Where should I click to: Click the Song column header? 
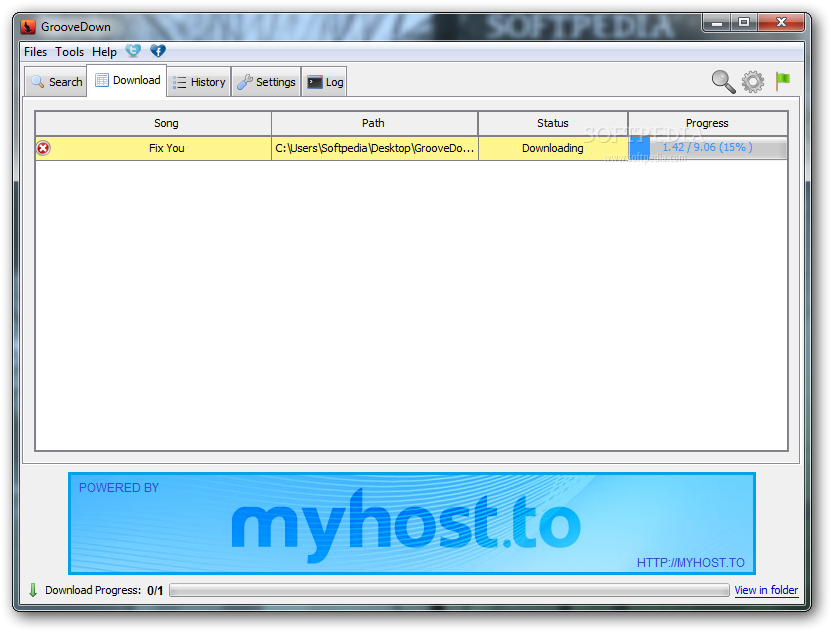coord(153,123)
